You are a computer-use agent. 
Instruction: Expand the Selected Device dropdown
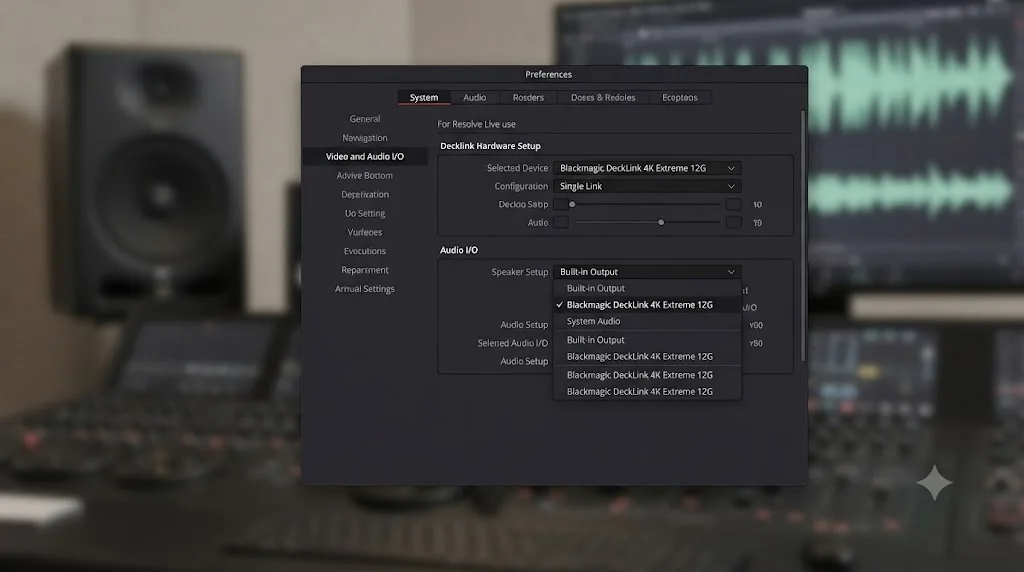coord(647,168)
